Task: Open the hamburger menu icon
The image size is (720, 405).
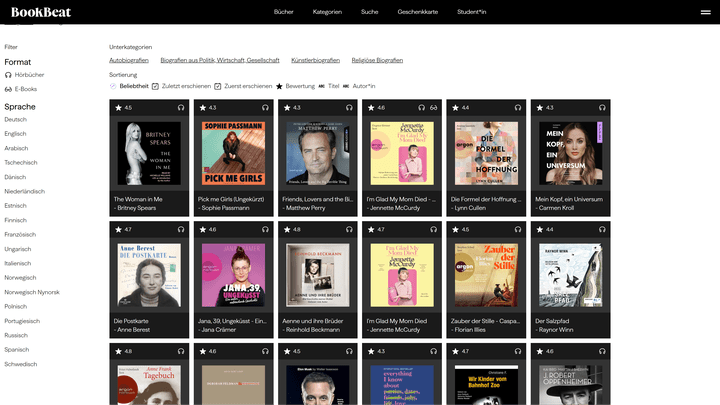Action: (x=705, y=12)
